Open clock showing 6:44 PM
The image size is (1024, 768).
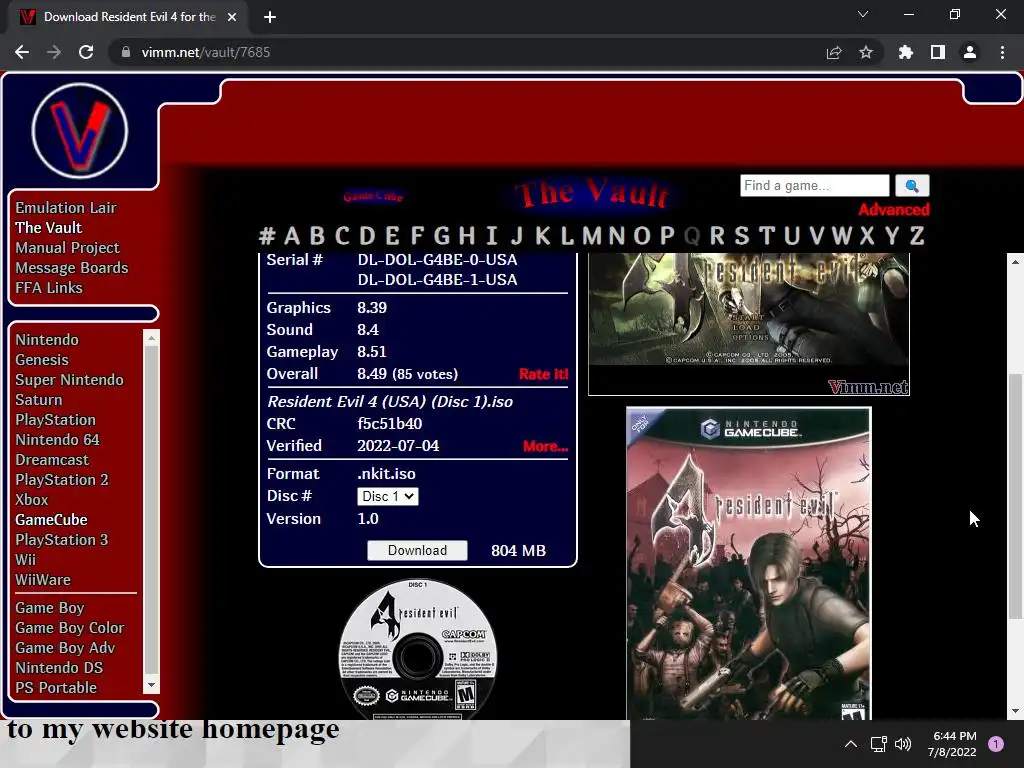tap(952, 744)
